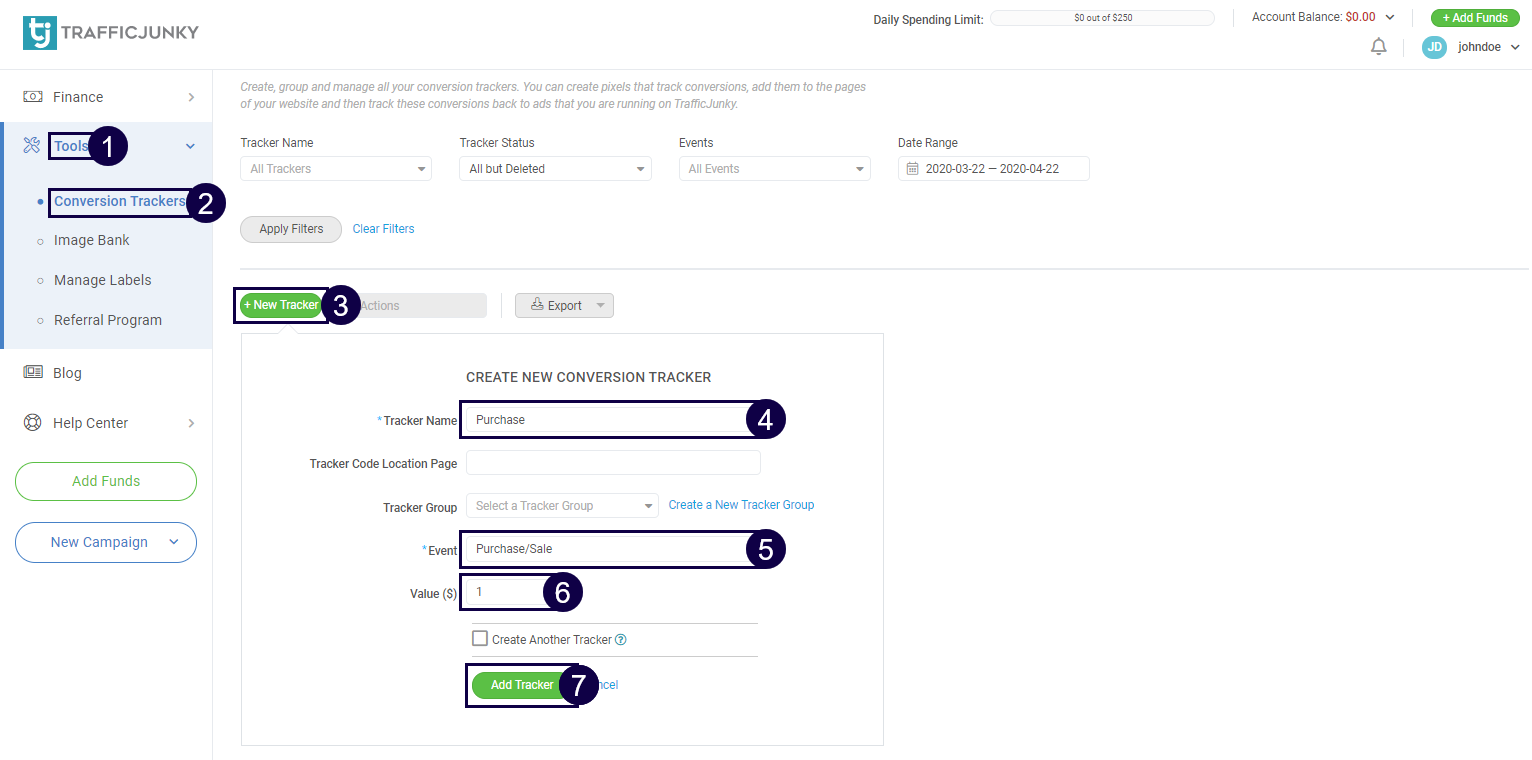Open notifications bell icon

[1379, 47]
